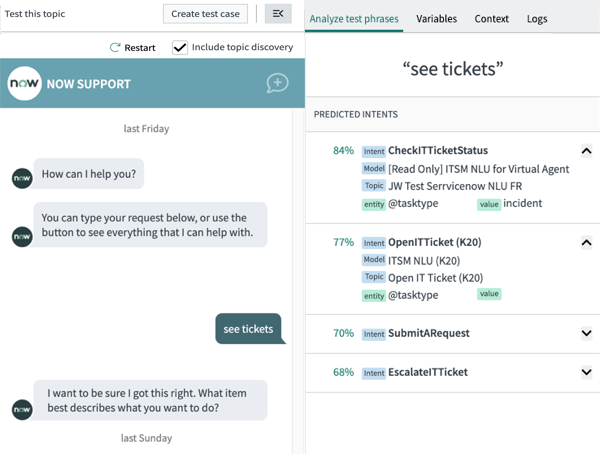The width and height of the screenshot is (600, 454).
Task: Click the 'Open IT Ticket (K20)' topic name
Action: [435, 278]
